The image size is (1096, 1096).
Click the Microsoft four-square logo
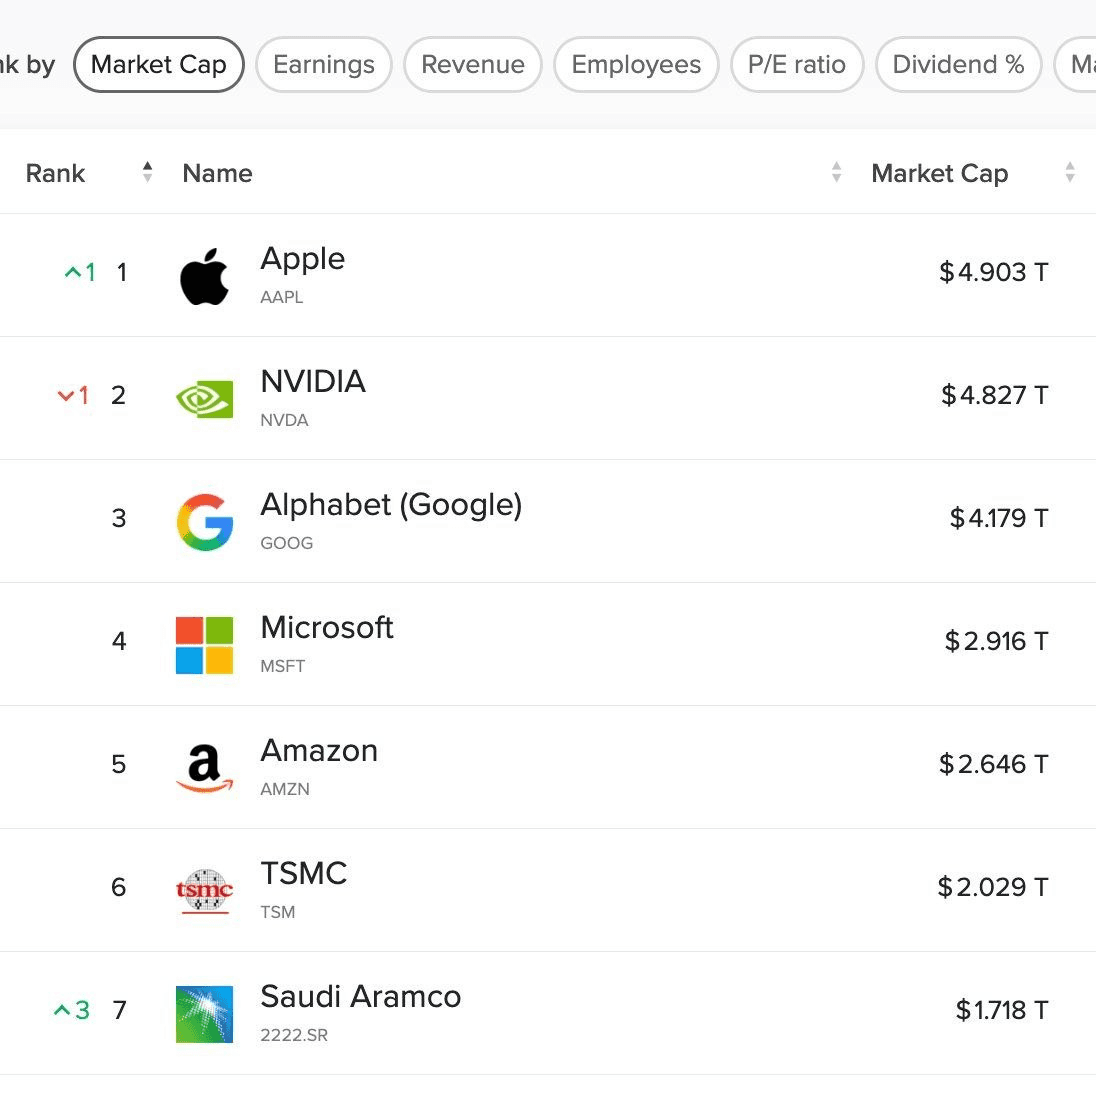pyautogui.click(x=204, y=645)
